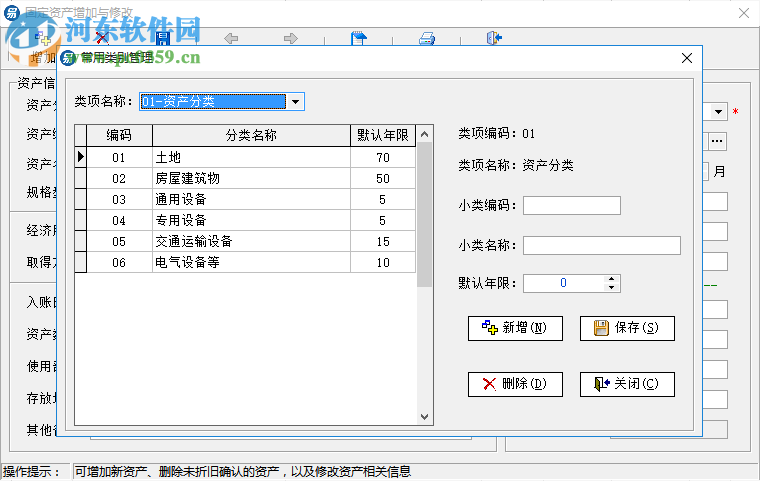The width and height of the screenshot is (760, 481).
Task: Click the 保存(S) button
Action: point(627,328)
